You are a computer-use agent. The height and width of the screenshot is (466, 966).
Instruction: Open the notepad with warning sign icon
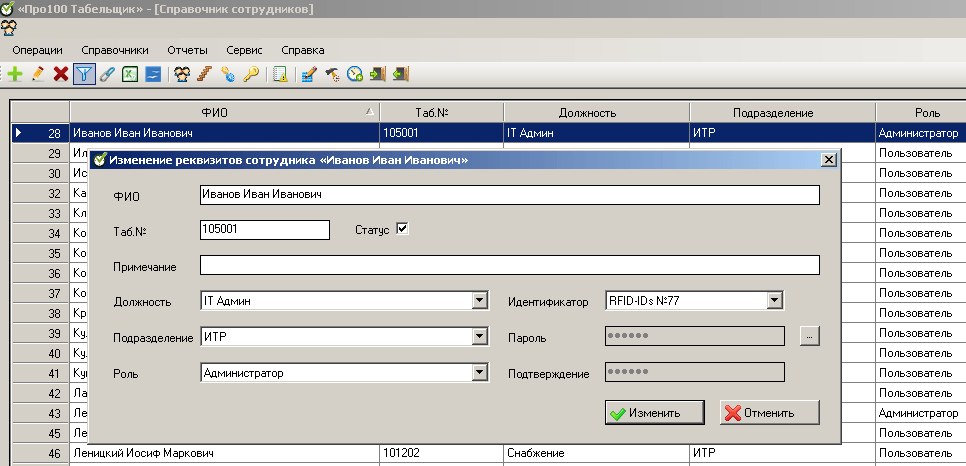280,75
